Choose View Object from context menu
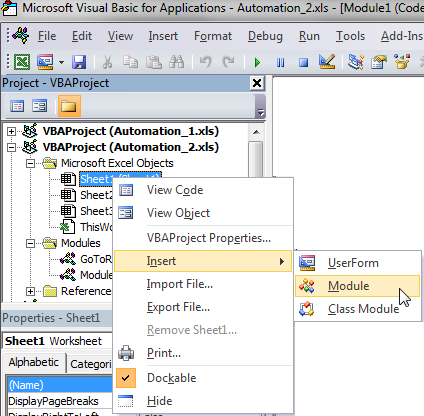Image resolution: width=424 pixels, height=416 pixels. 203,213
